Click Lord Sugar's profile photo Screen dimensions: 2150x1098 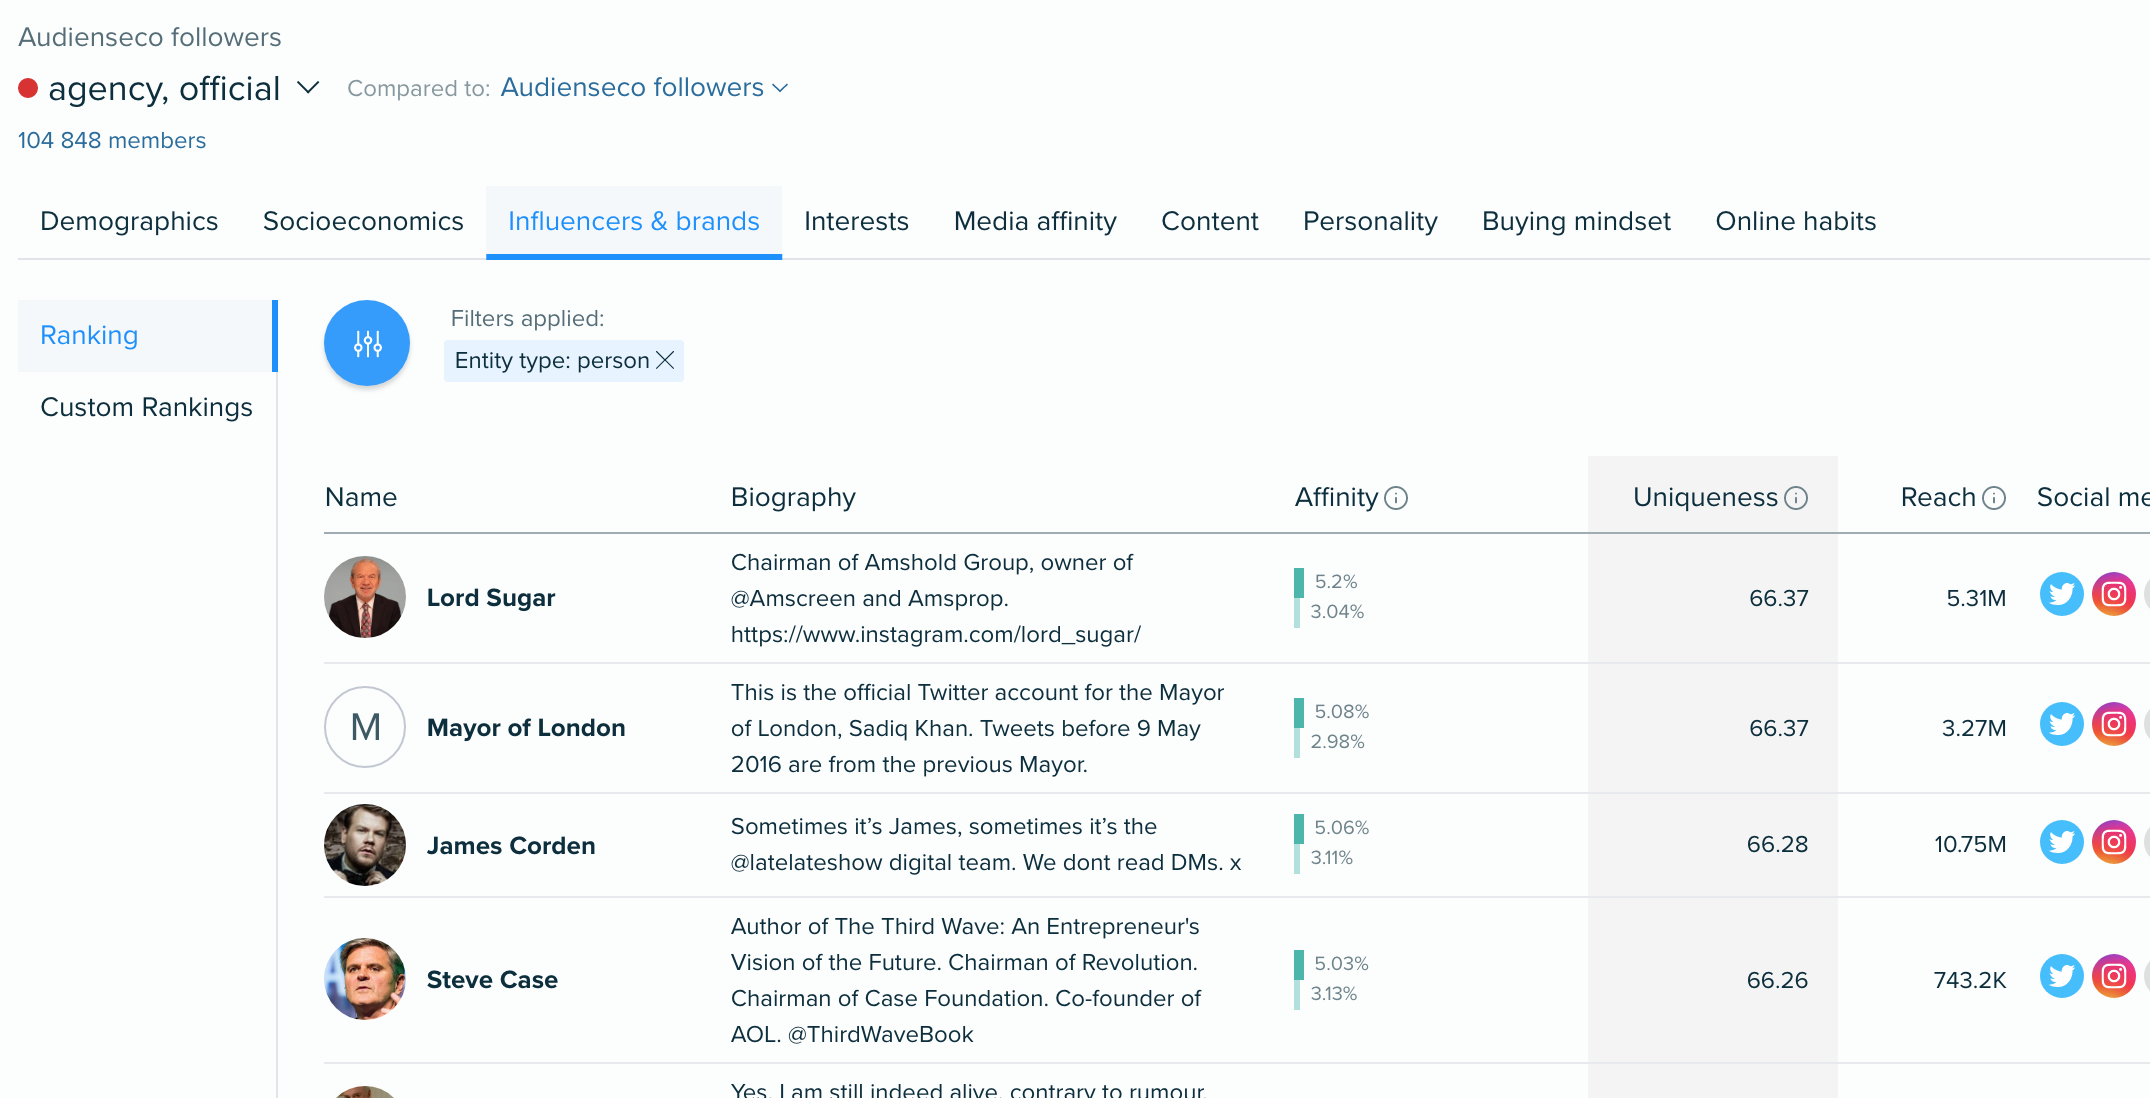[365, 597]
